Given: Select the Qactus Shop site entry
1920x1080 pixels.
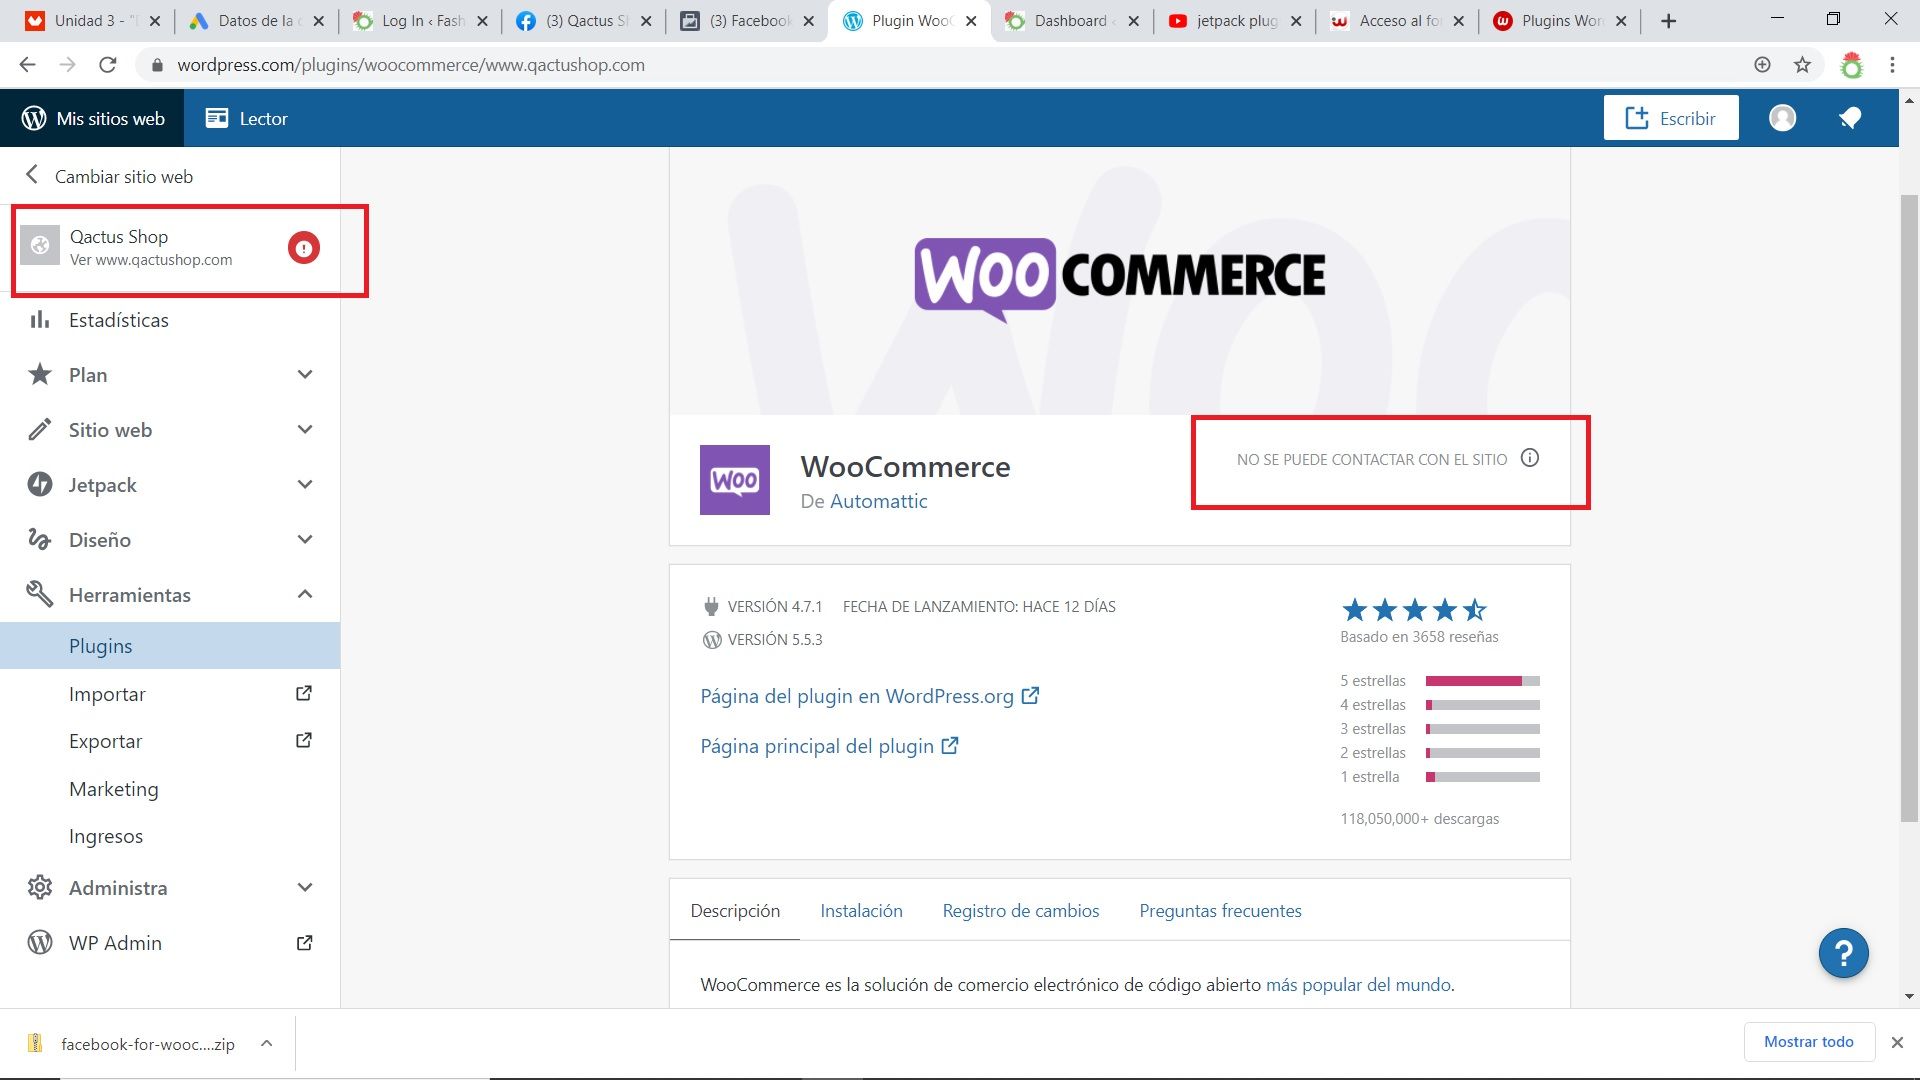Looking at the screenshot, I should point(170,247).
